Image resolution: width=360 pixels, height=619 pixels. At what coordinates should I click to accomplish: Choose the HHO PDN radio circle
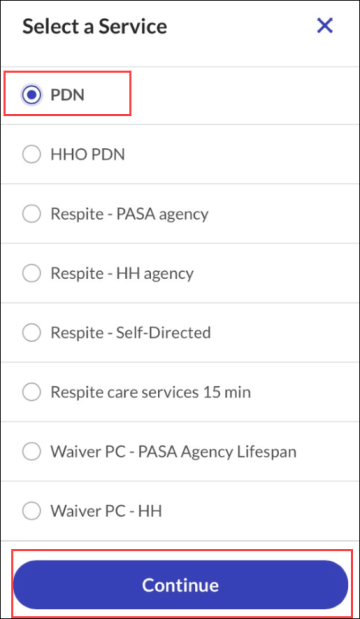click(31, 154)
